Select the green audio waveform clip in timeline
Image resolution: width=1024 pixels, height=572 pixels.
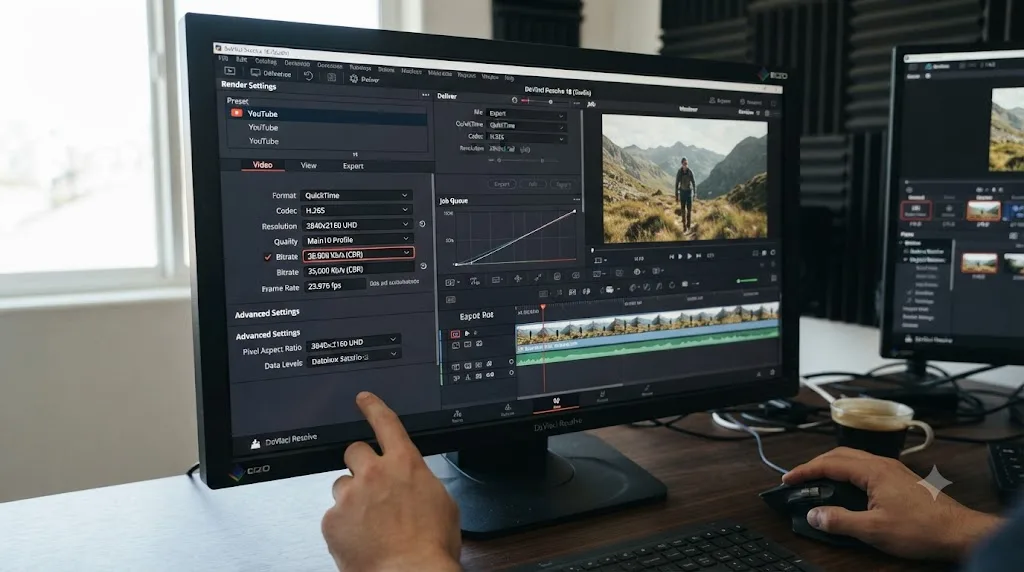pos(648,344)
